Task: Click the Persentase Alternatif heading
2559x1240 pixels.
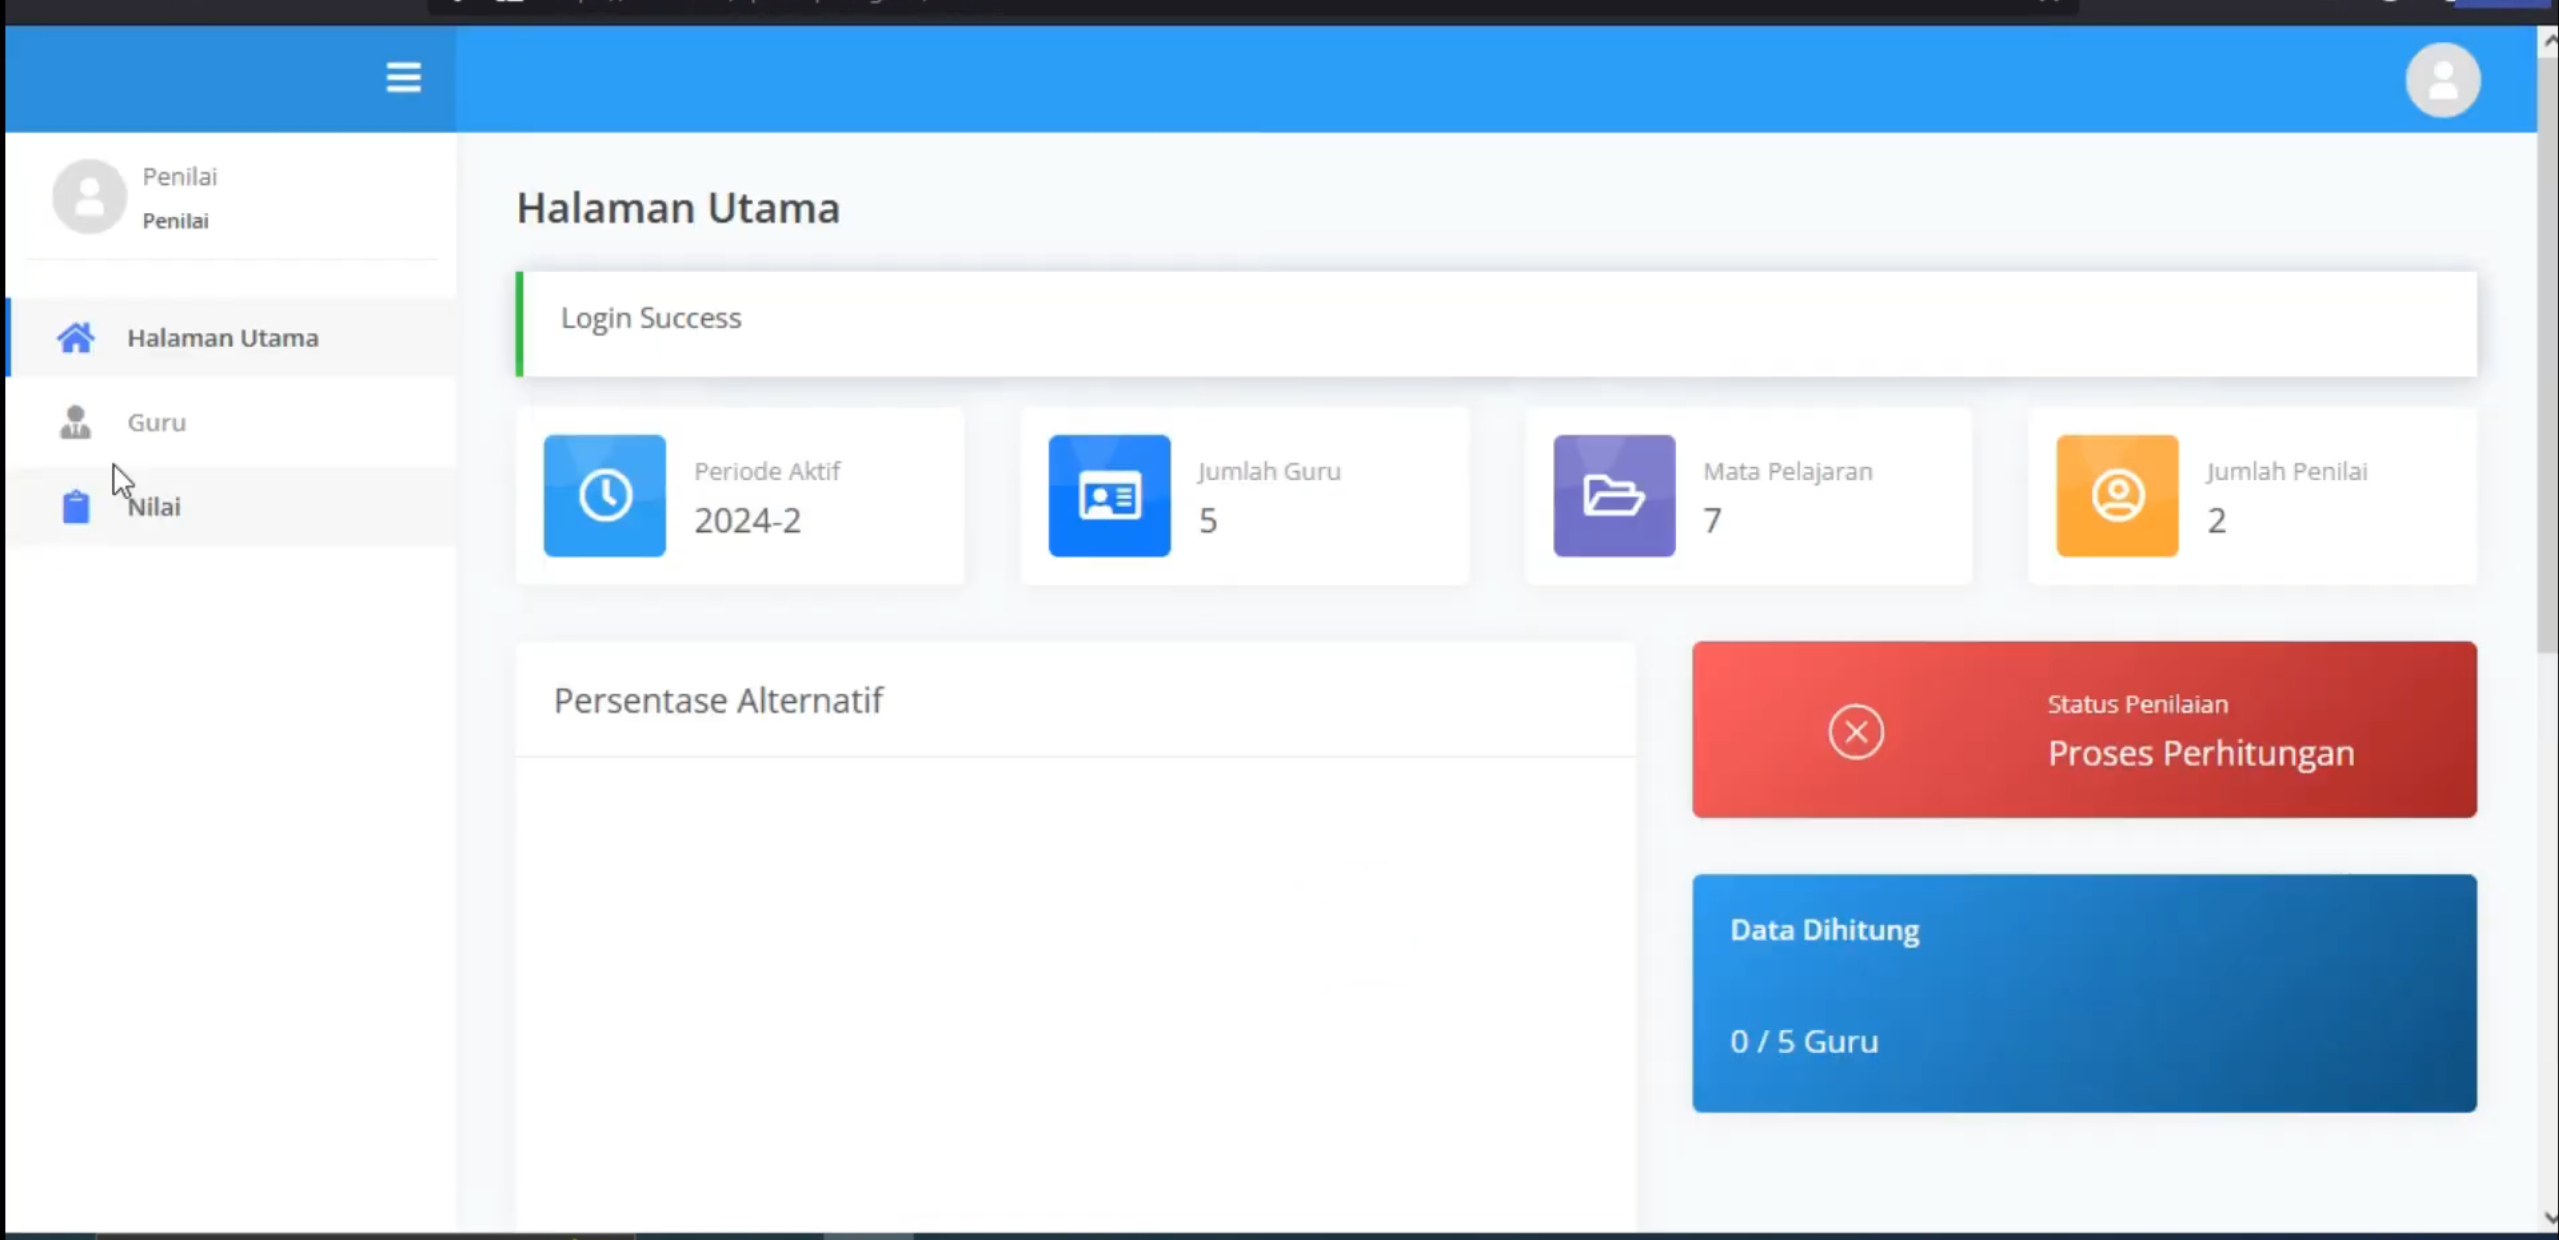Action: tap(718, 700)
